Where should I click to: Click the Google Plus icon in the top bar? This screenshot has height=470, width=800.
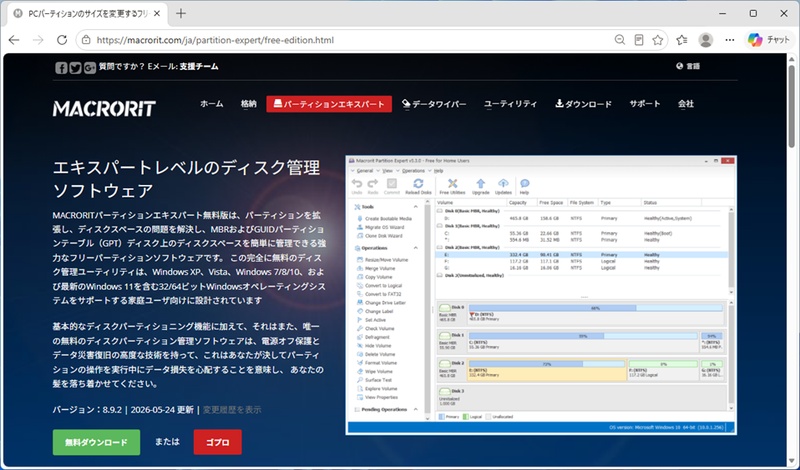(90, 67)
